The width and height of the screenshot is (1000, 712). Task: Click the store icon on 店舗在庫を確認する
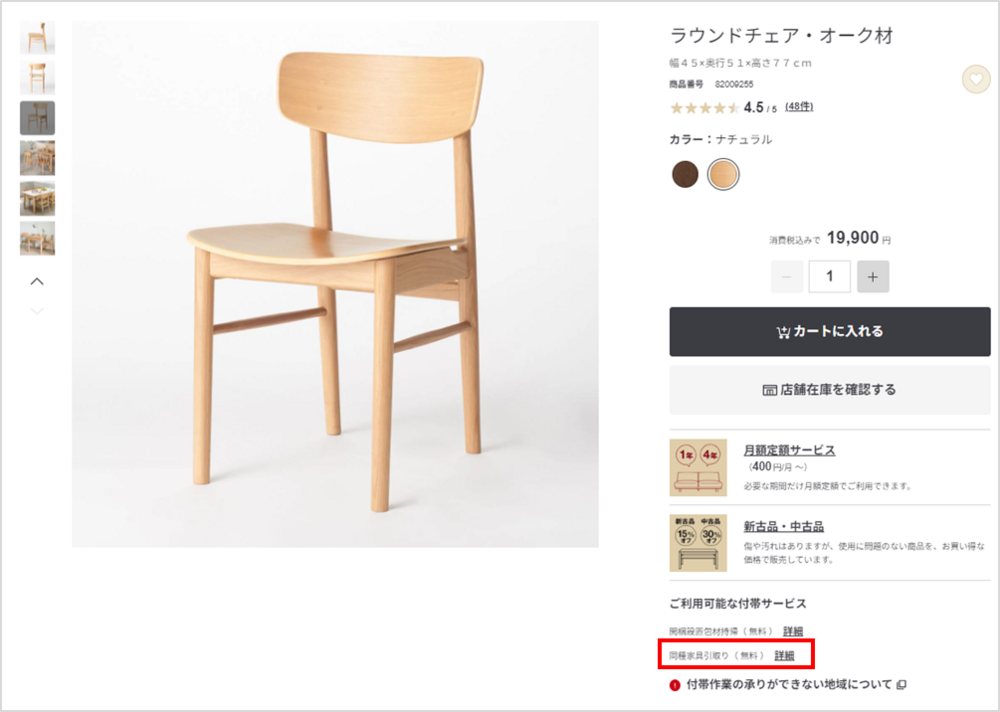(769, 390)
